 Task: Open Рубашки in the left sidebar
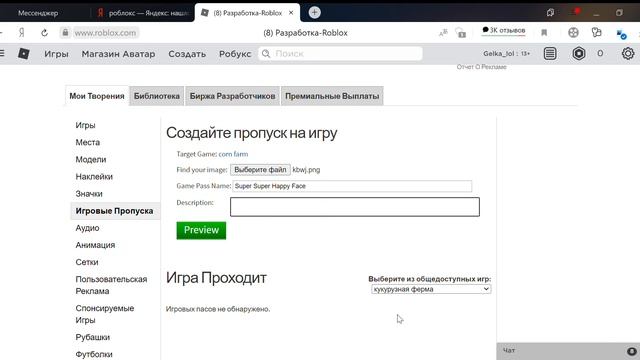click(x=93, y=338)
